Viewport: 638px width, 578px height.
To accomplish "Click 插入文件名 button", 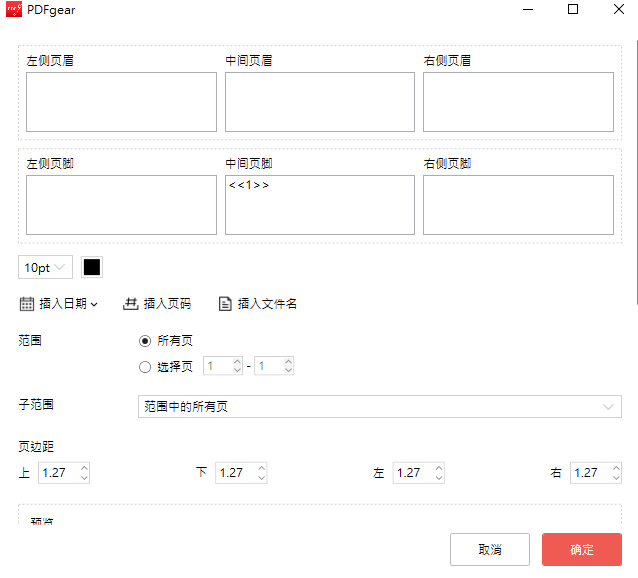I will point(258,304).
